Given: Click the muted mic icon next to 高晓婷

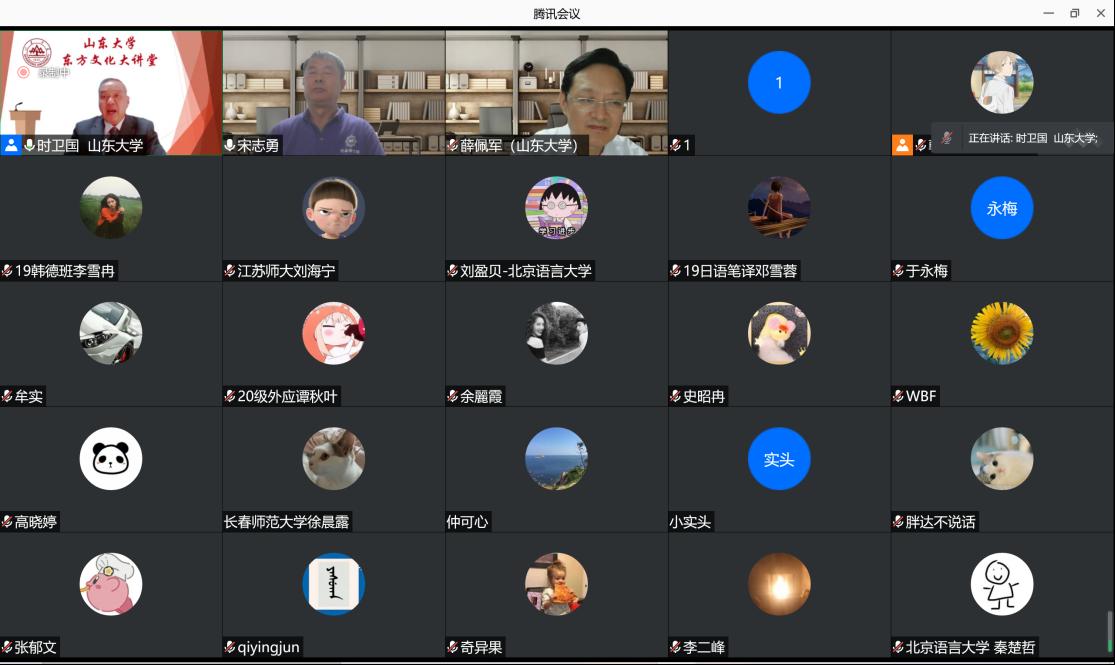Looking at the screenshot, I should click(x=7, y=522).
